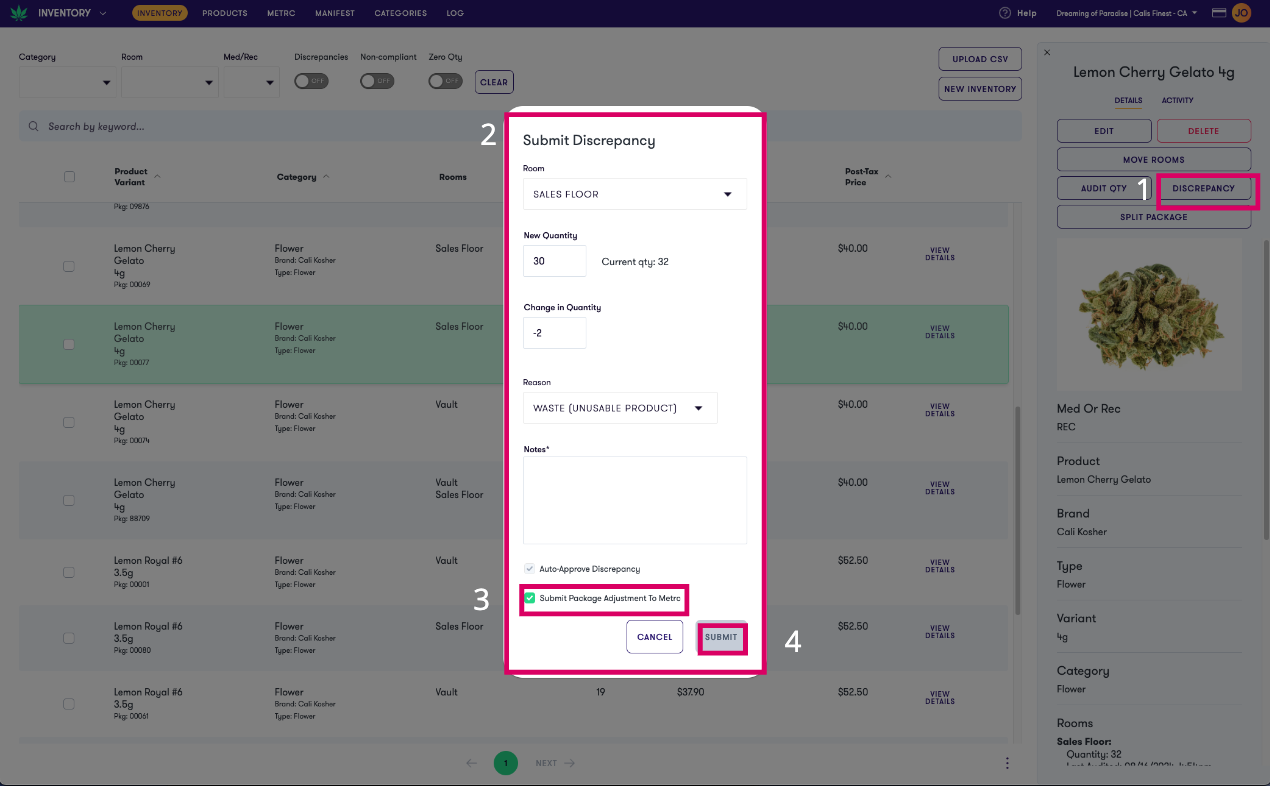Screen dimensions: 1270x786
Task: Switch to the Details tab
Action: pyautogui.click(x=1128, y=100)
